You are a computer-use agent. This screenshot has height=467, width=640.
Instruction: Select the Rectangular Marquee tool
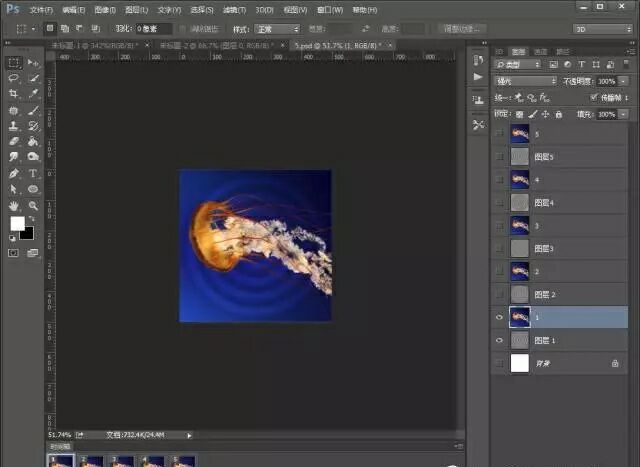pos(14,62)
